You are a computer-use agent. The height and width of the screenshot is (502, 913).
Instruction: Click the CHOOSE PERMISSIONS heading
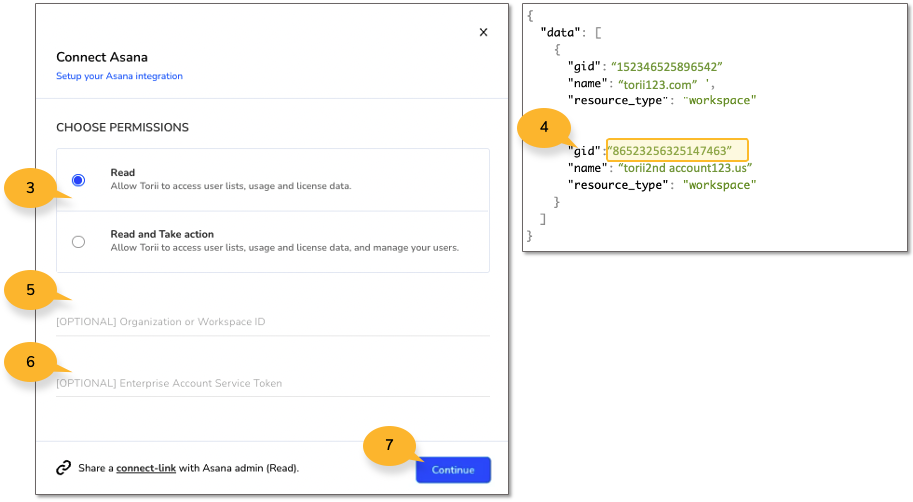click(122, 128)
